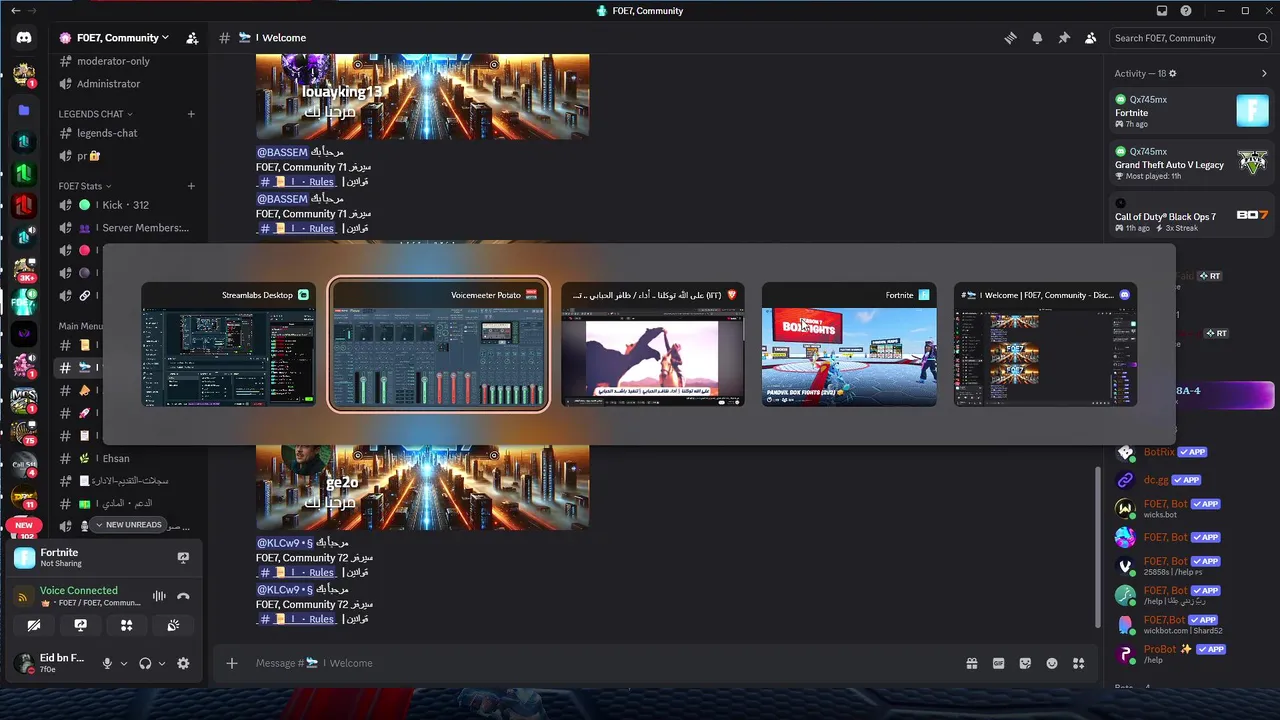Open Qx745mx Fortnite activity card
The width and height of the screenshot is (1280, 720).
click(1192, 110)
